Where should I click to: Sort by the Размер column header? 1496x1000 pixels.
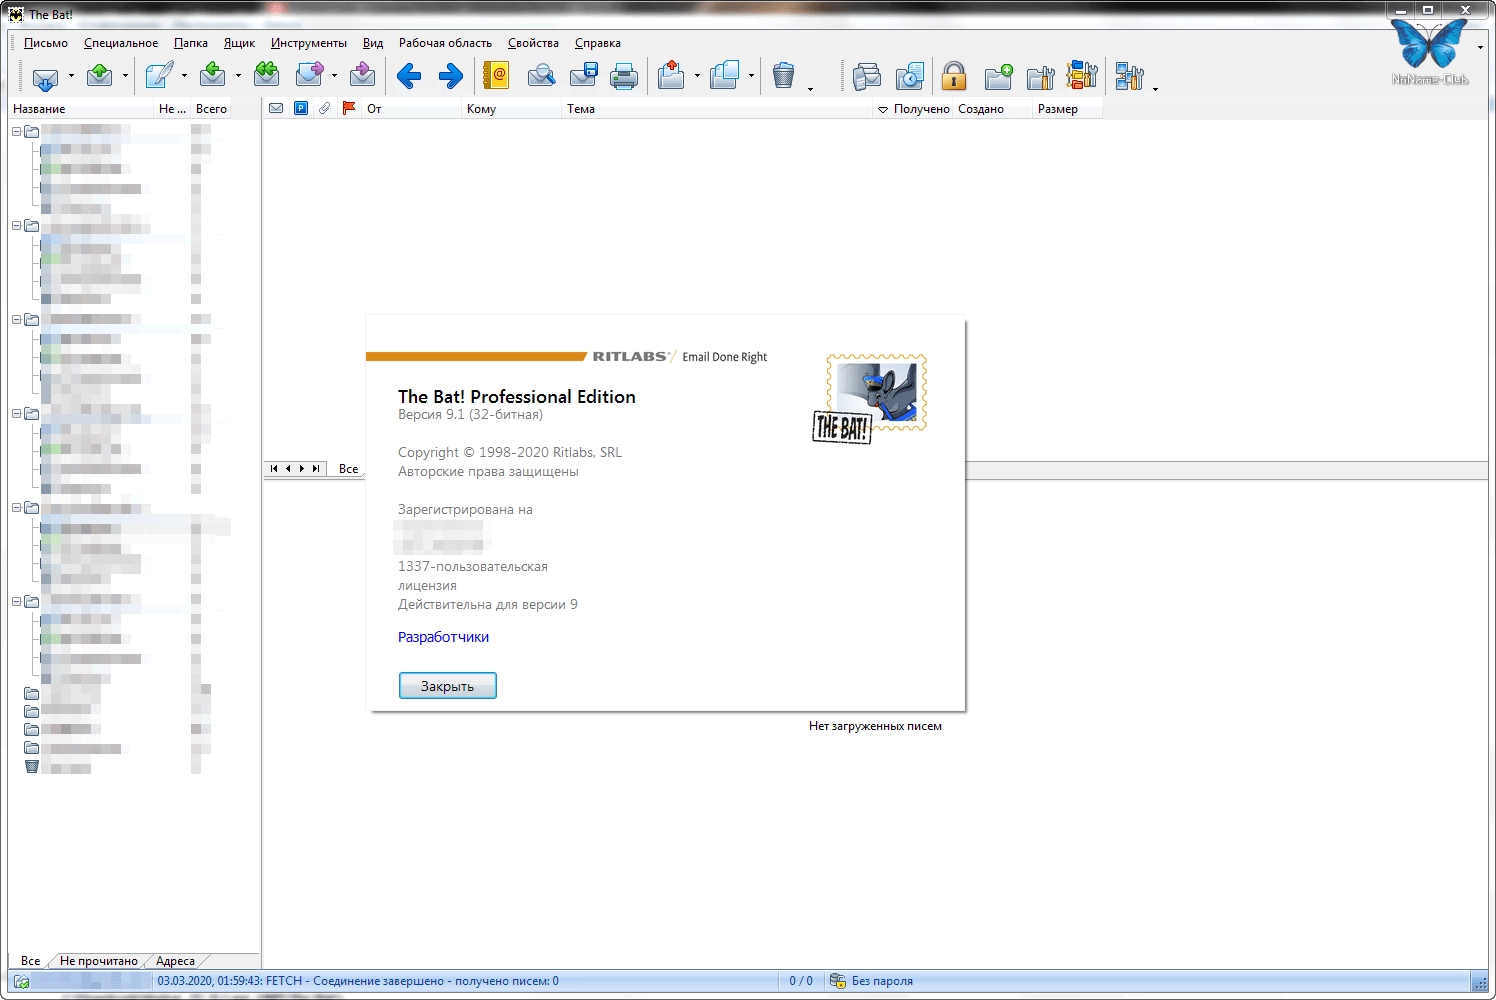pyautogui.click(x=1067, y=109)
